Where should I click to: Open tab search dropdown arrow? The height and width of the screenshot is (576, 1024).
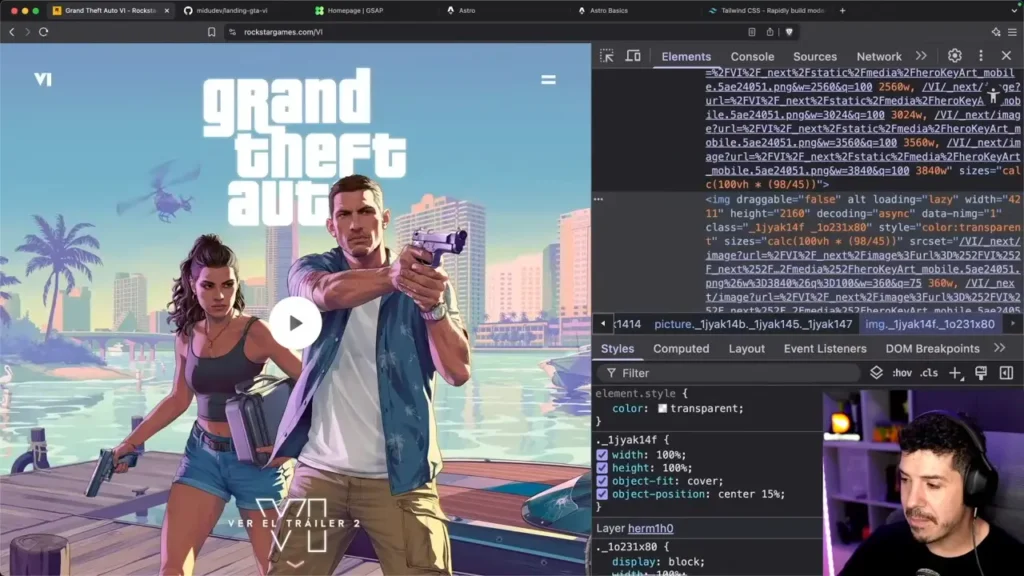(1014, 10)
